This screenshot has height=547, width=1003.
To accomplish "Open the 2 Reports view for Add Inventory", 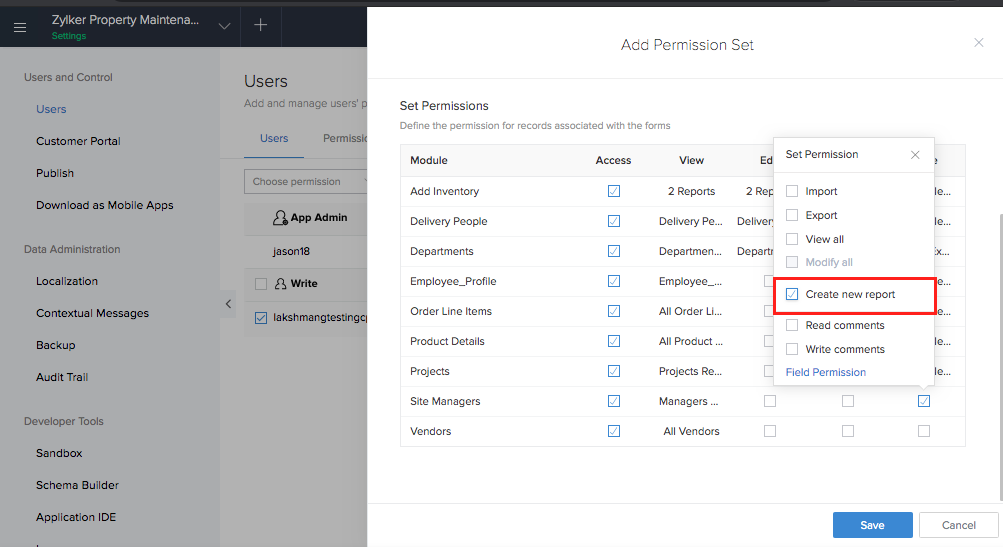I will tap(691, 191).
